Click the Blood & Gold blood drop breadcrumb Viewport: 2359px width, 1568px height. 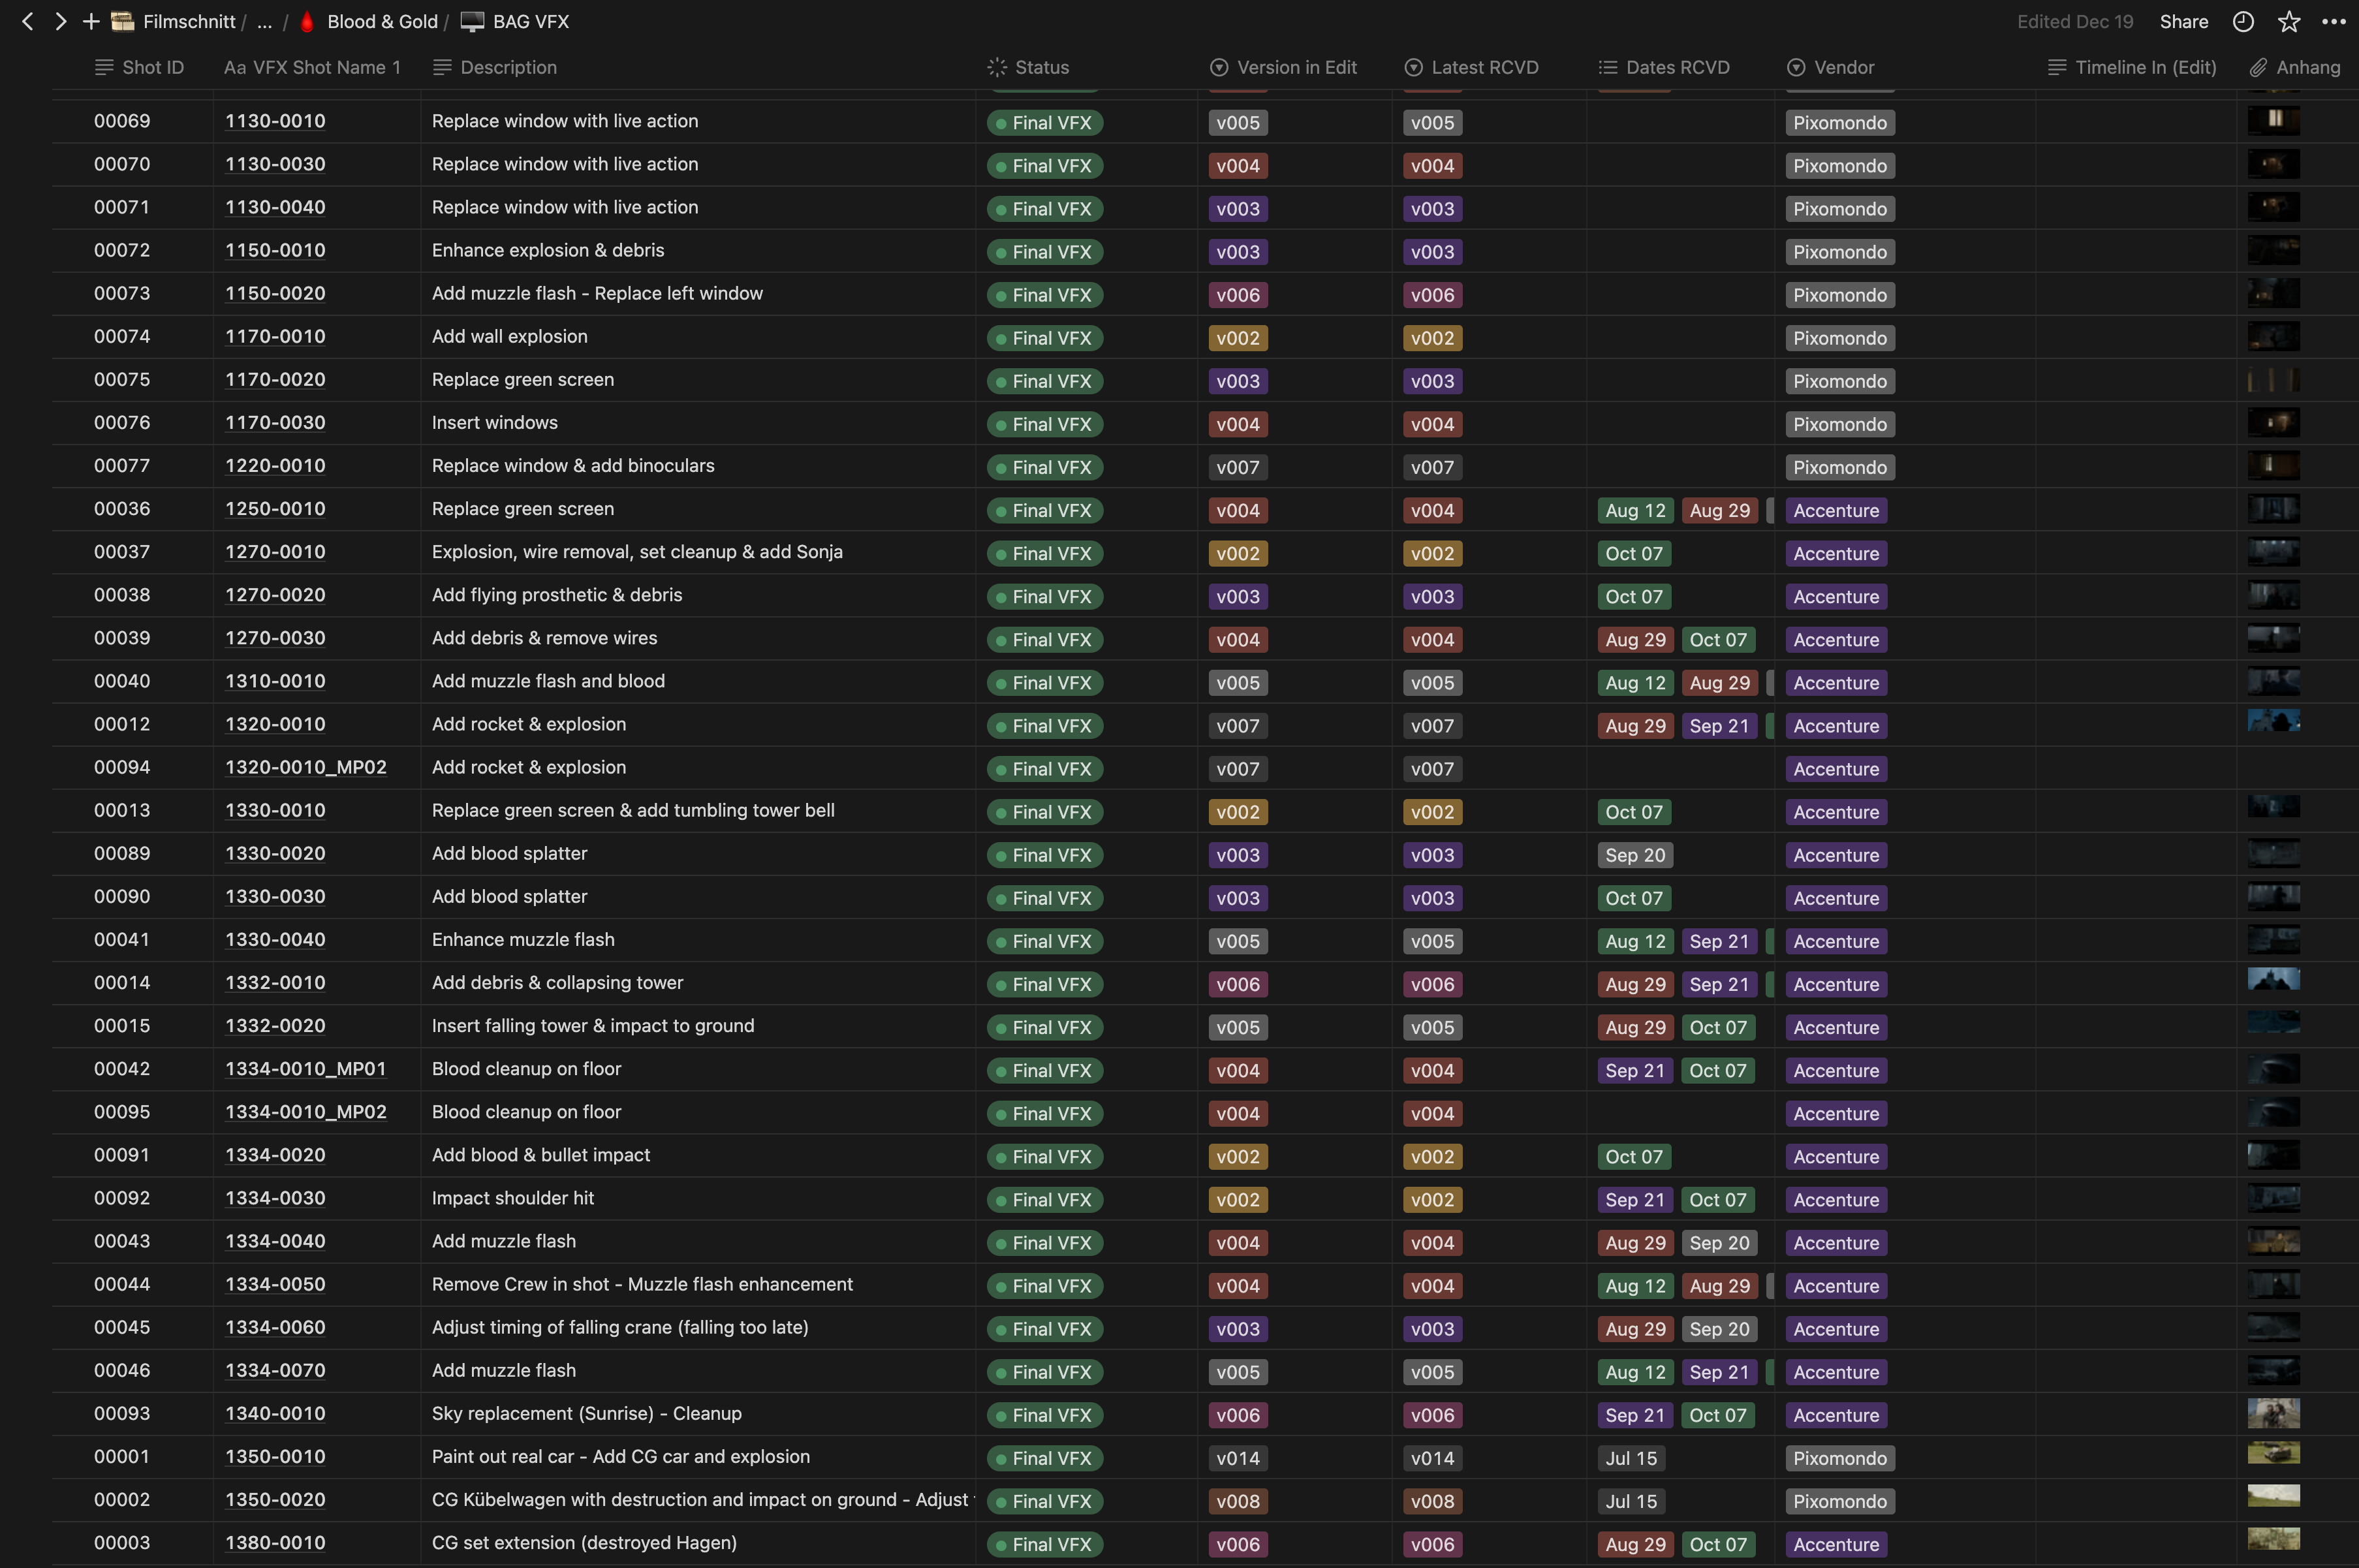point(307,21)
